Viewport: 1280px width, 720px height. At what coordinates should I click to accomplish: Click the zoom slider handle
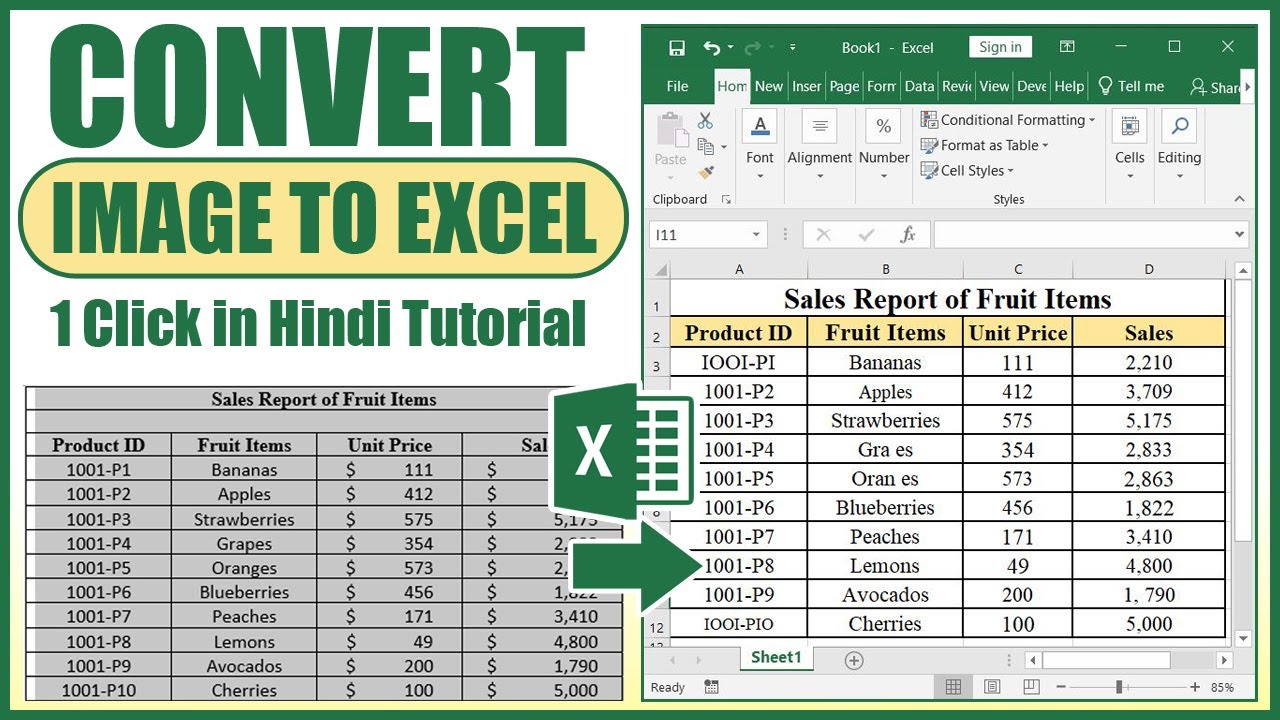click(1119, 687)
